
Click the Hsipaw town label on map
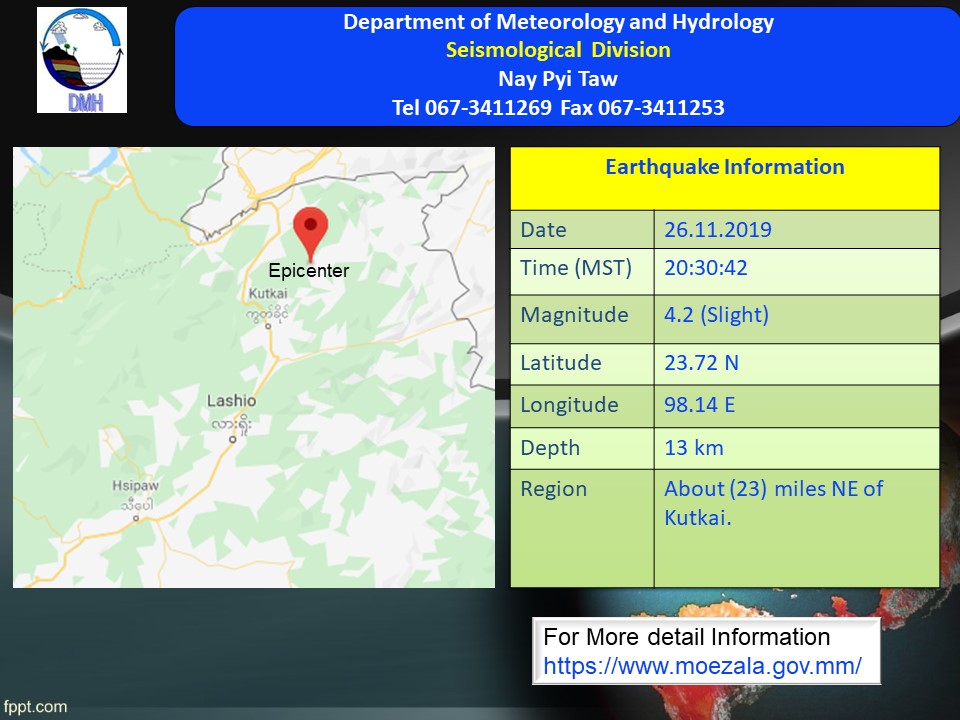click(x=135, y=486)
